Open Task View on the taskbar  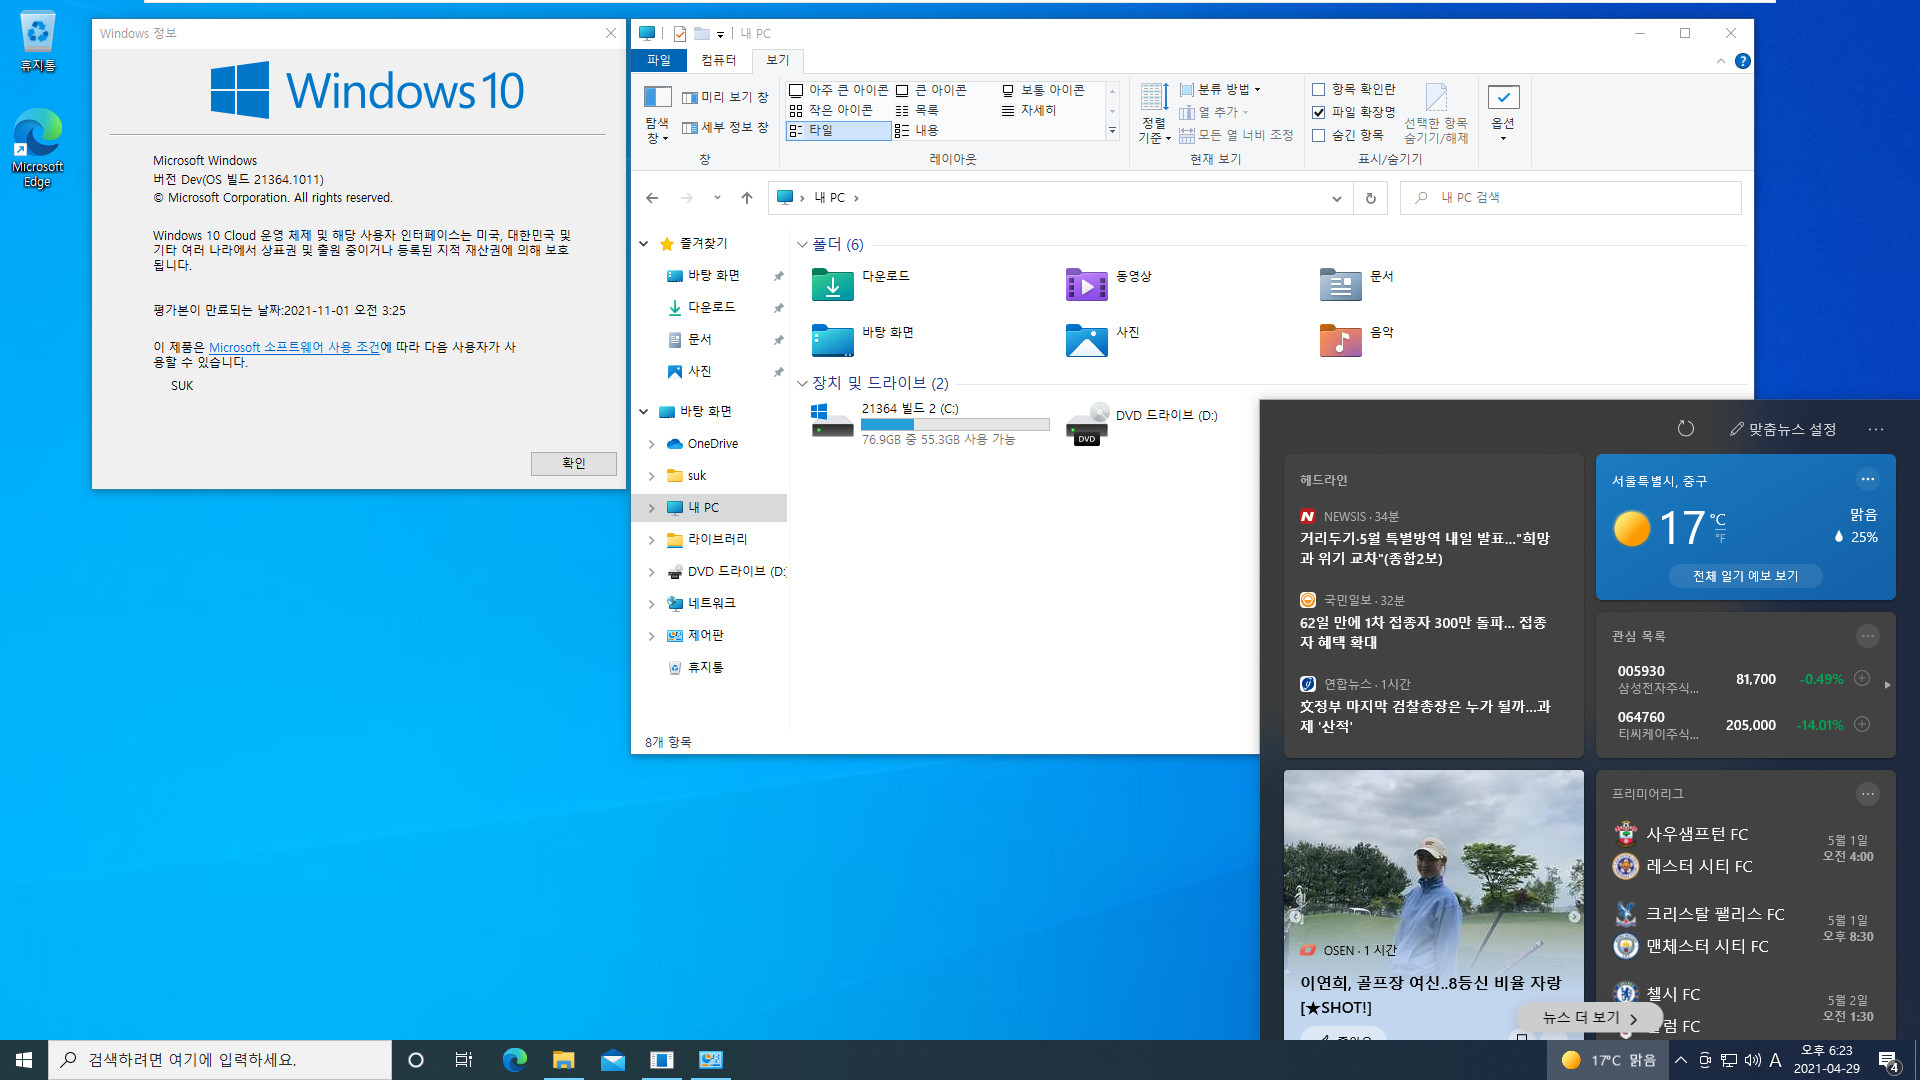tap(464, 1060)
